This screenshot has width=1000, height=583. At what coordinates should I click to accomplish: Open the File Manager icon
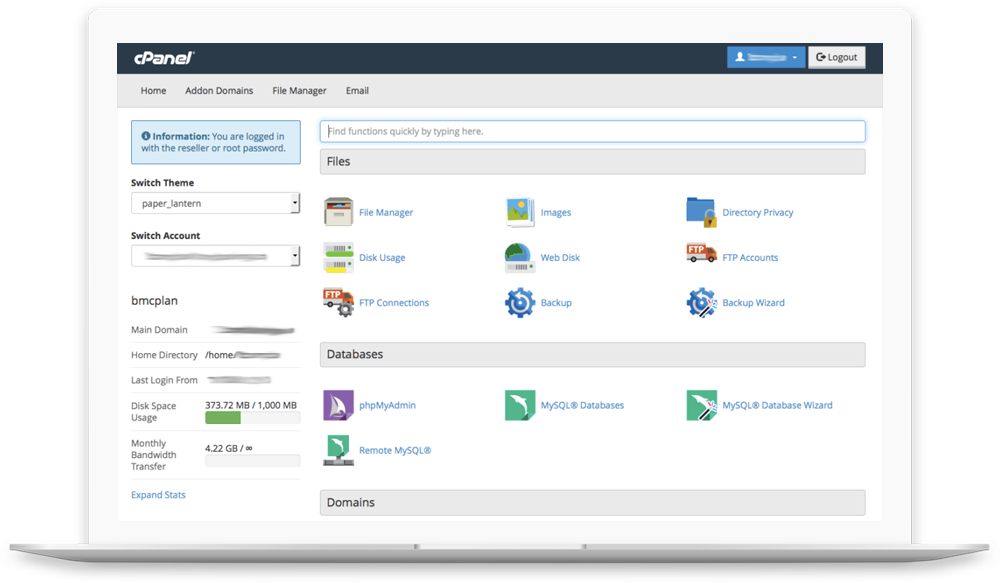(x=338, y=212)
